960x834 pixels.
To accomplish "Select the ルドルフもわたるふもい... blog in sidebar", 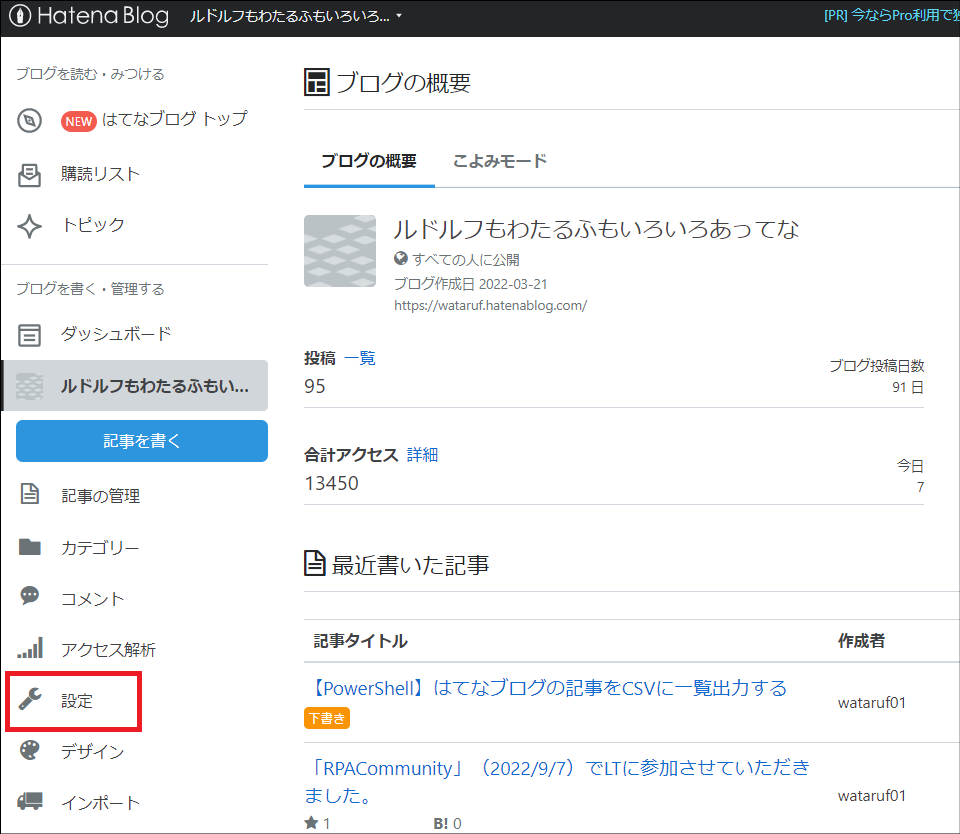I will pyautogui.click(x=136, y=386).
